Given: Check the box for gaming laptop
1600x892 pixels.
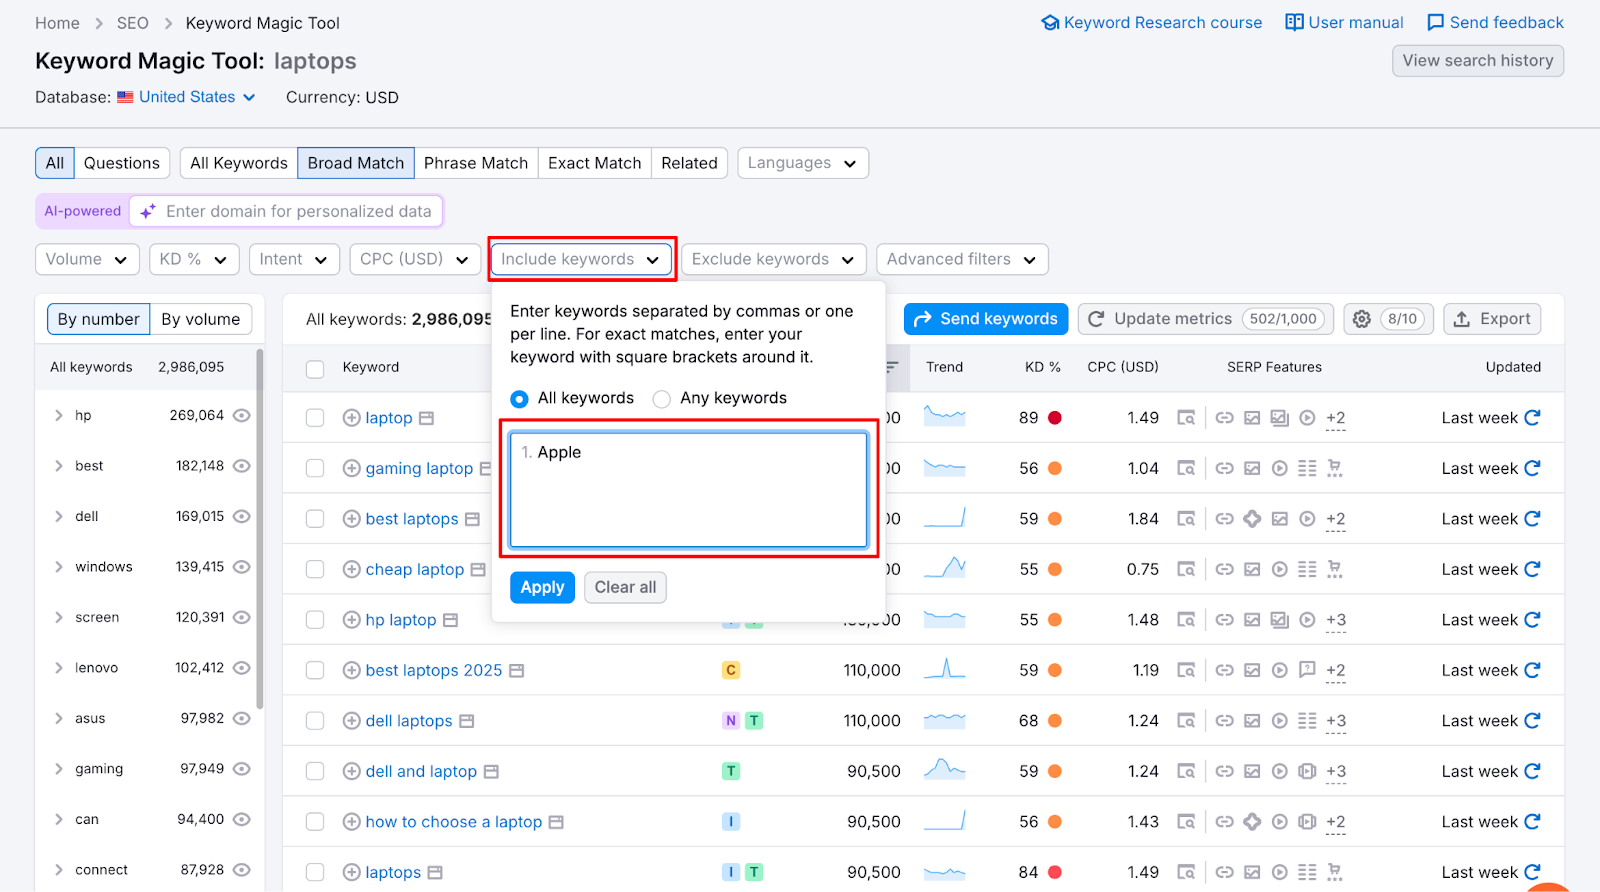Looking at the screenshot, I should [x=315, y=468].
